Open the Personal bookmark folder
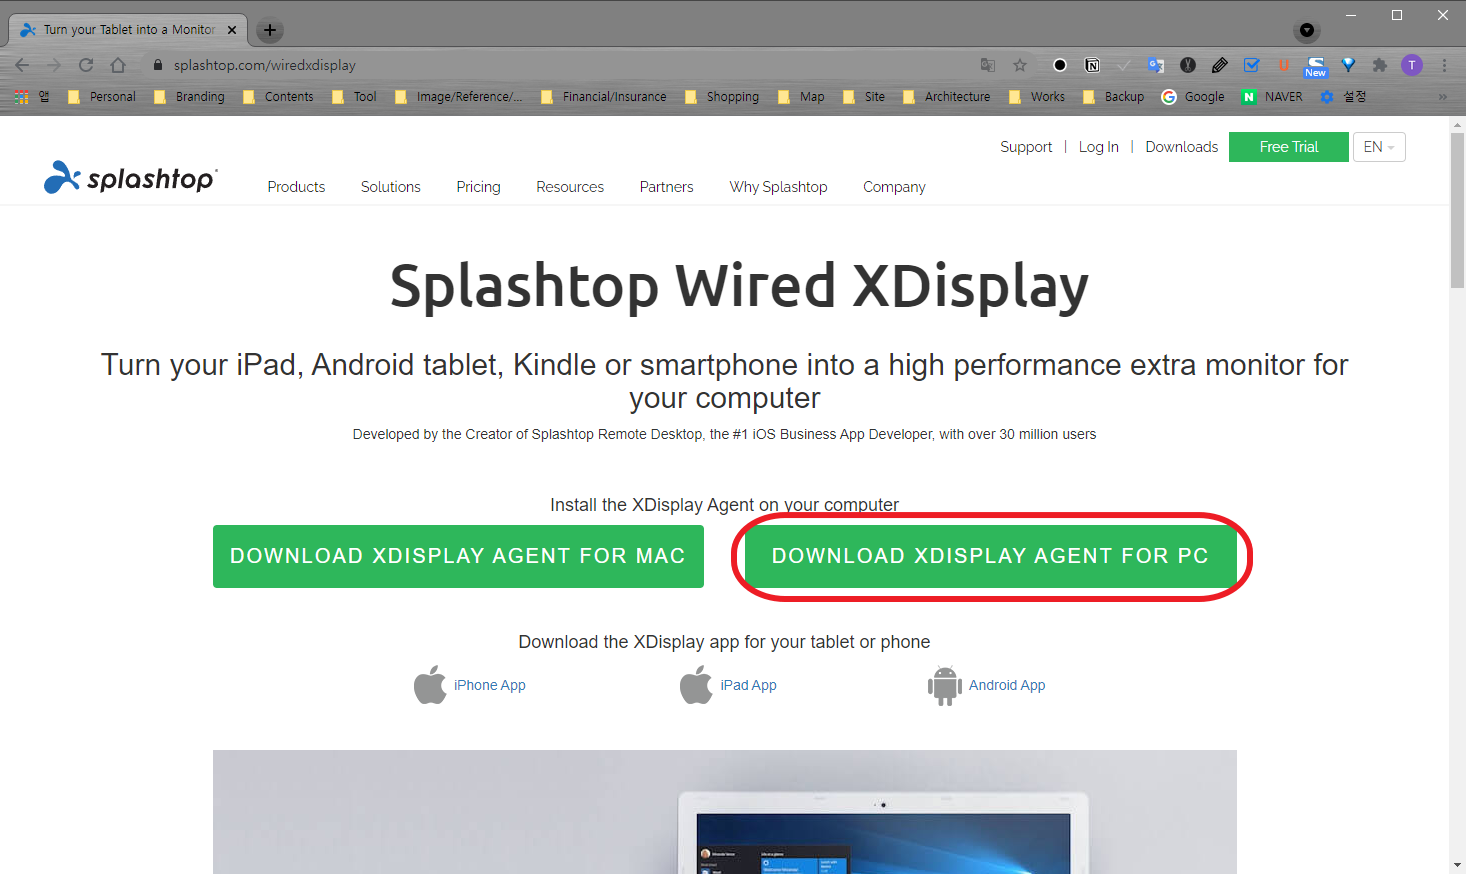Screen dimensions: 1466x874 coord(102,97)
